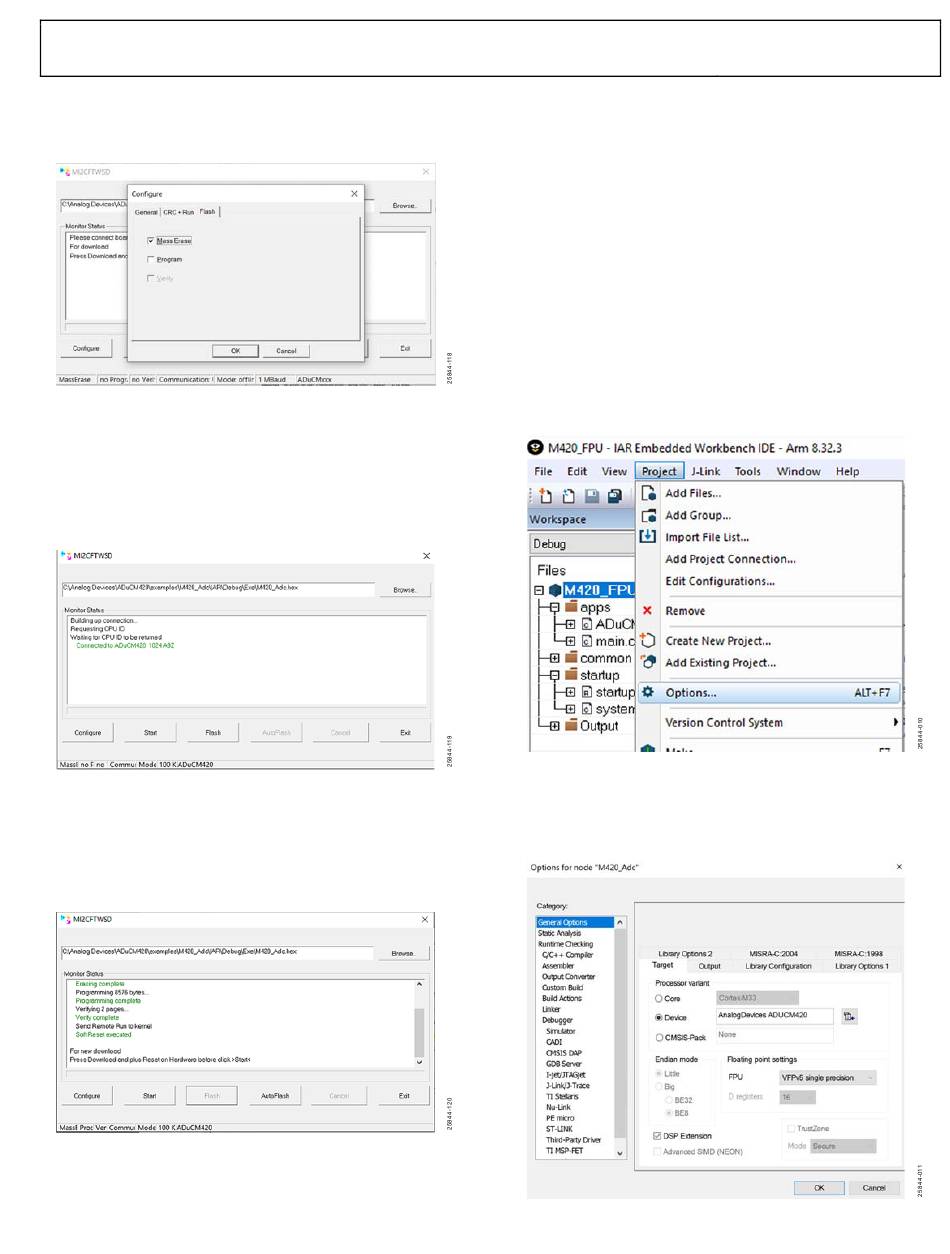Click the apps folder icon in Files tree
The image size is (950, 1254).
click(x=570, y=607)
